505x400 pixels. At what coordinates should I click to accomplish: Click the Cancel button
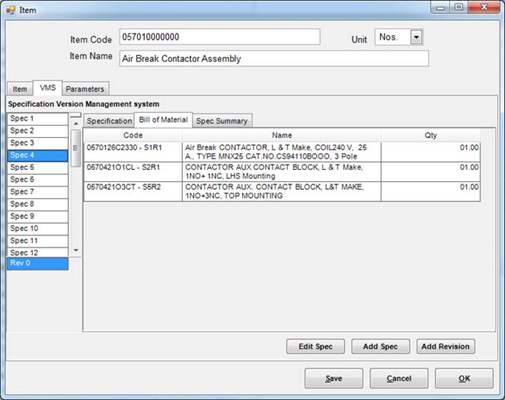[x=399, y=378]
